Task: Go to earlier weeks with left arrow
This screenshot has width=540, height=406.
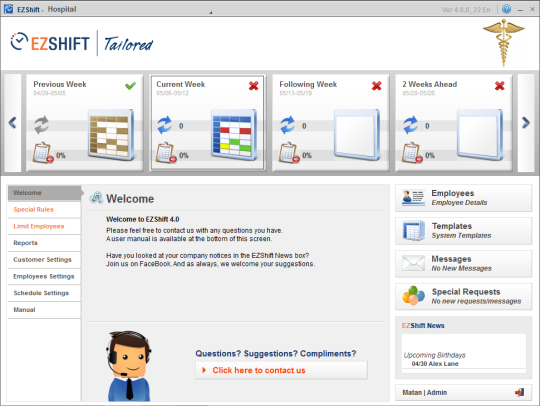Action: (x=12, y=122)
